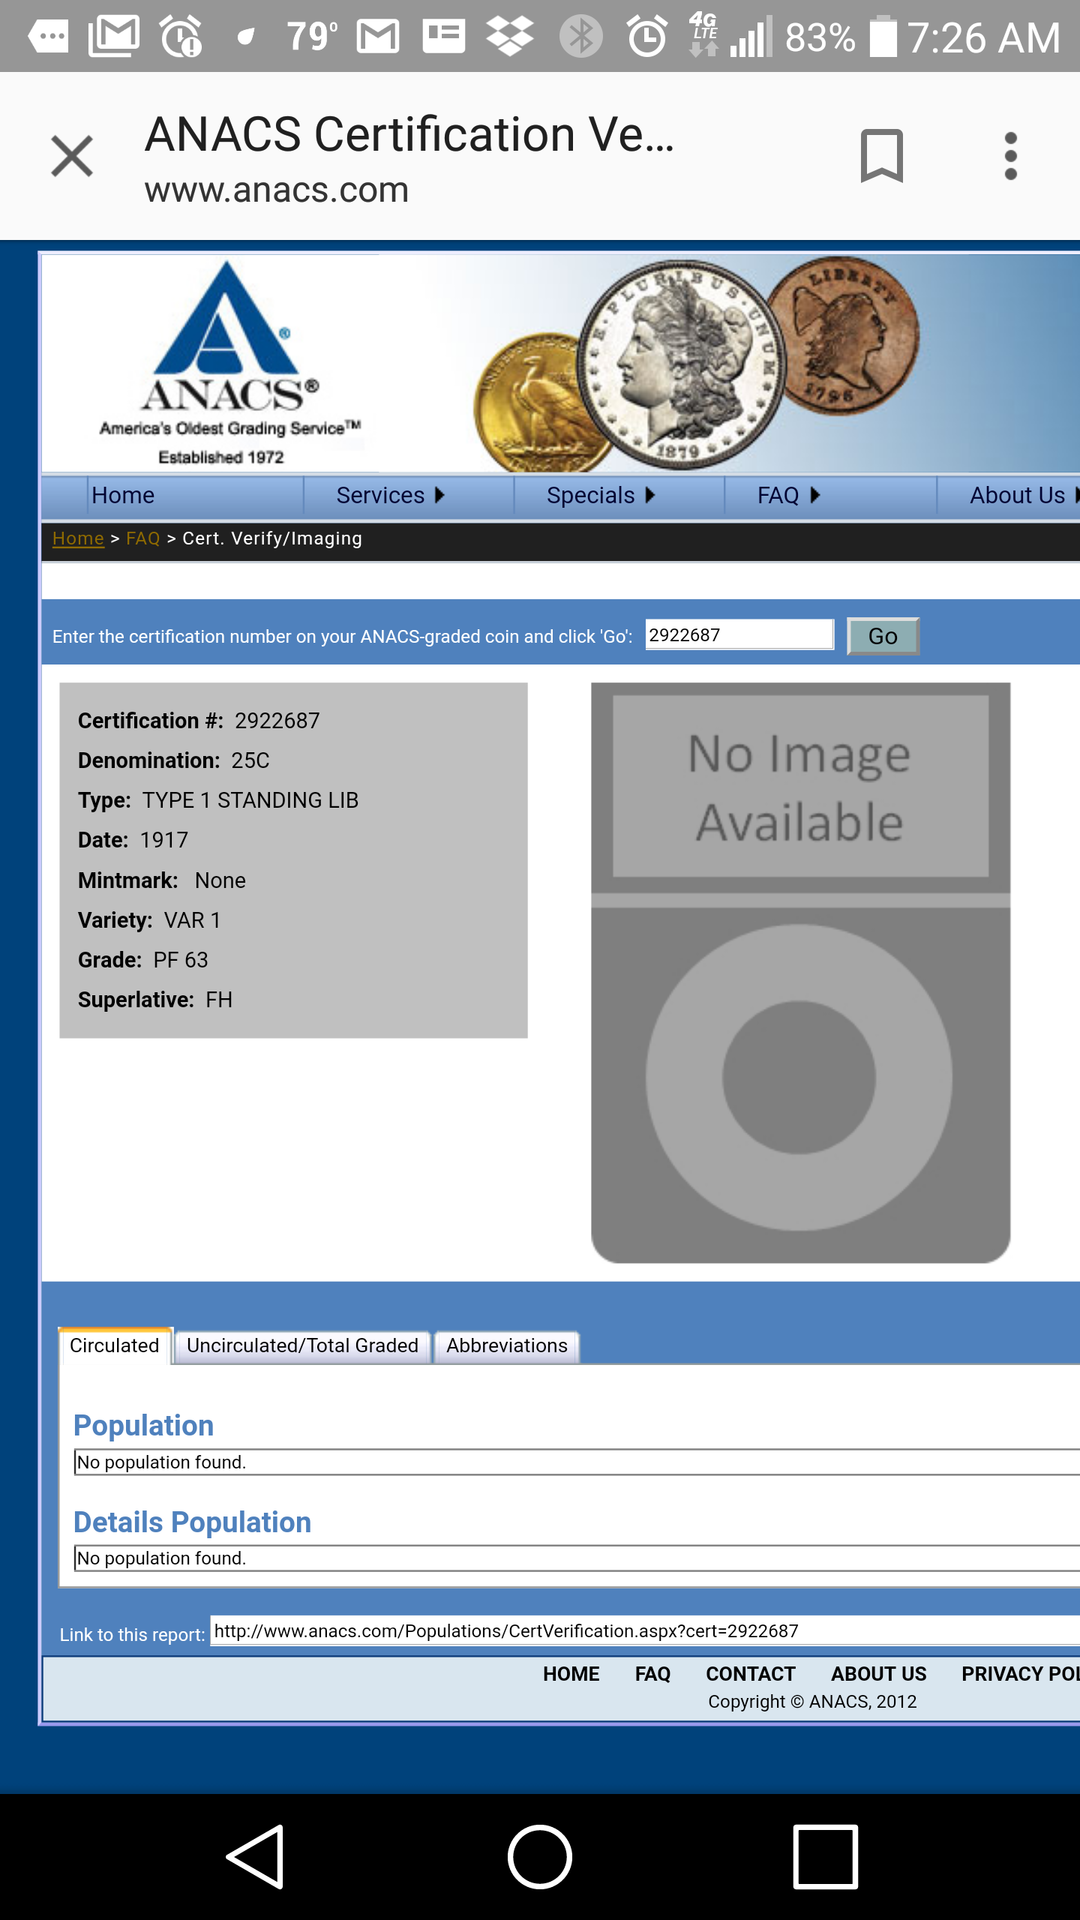This screenshot has width=1080, height=1920.
Task: Expand the Services menu
Action: pyautogui.click(x=390, y=495)
